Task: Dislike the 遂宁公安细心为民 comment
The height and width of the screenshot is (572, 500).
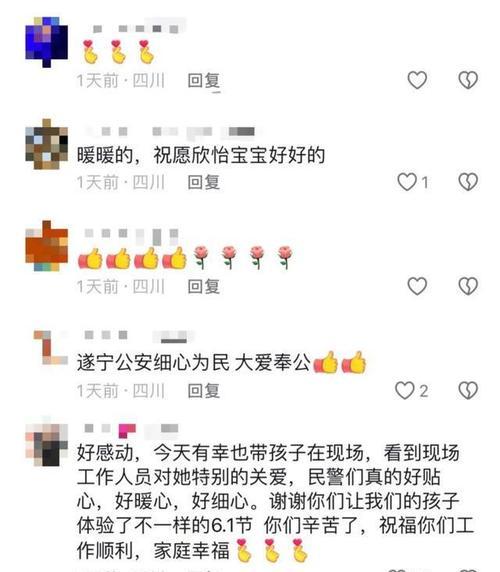Action: coord(468,390)
